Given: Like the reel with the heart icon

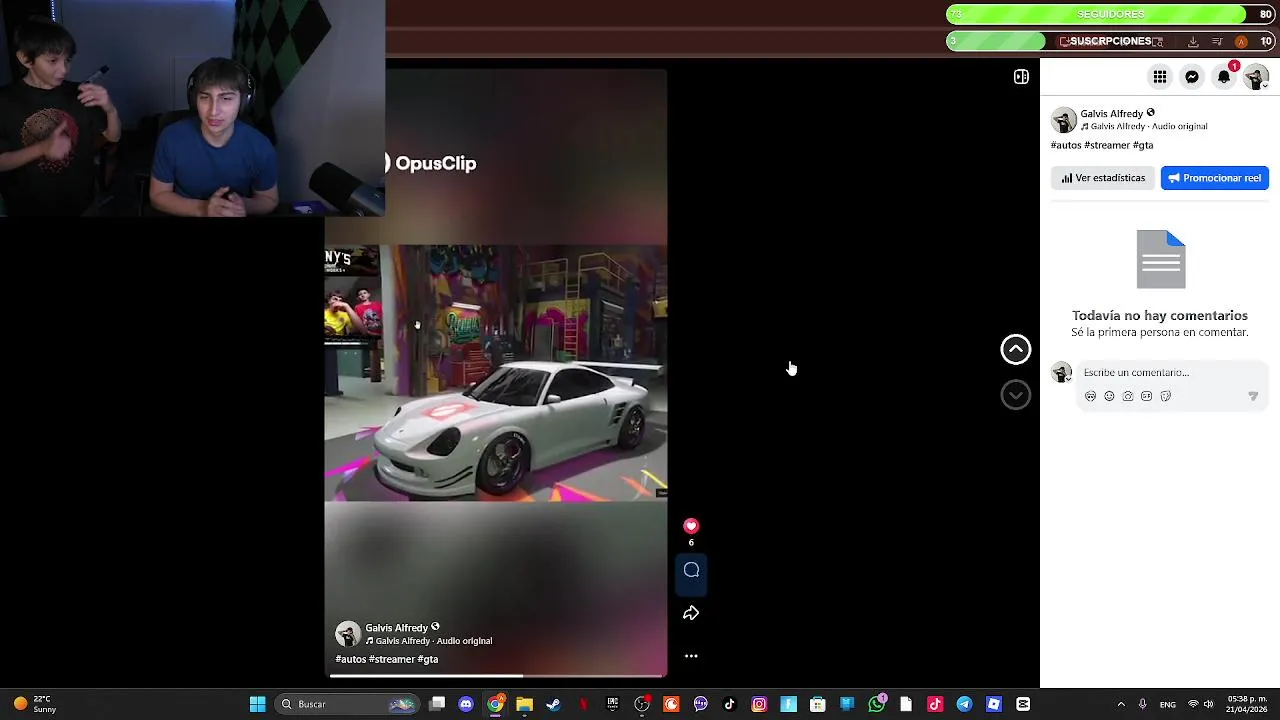Looking at the screenshot, I should [x=691, y=526].
